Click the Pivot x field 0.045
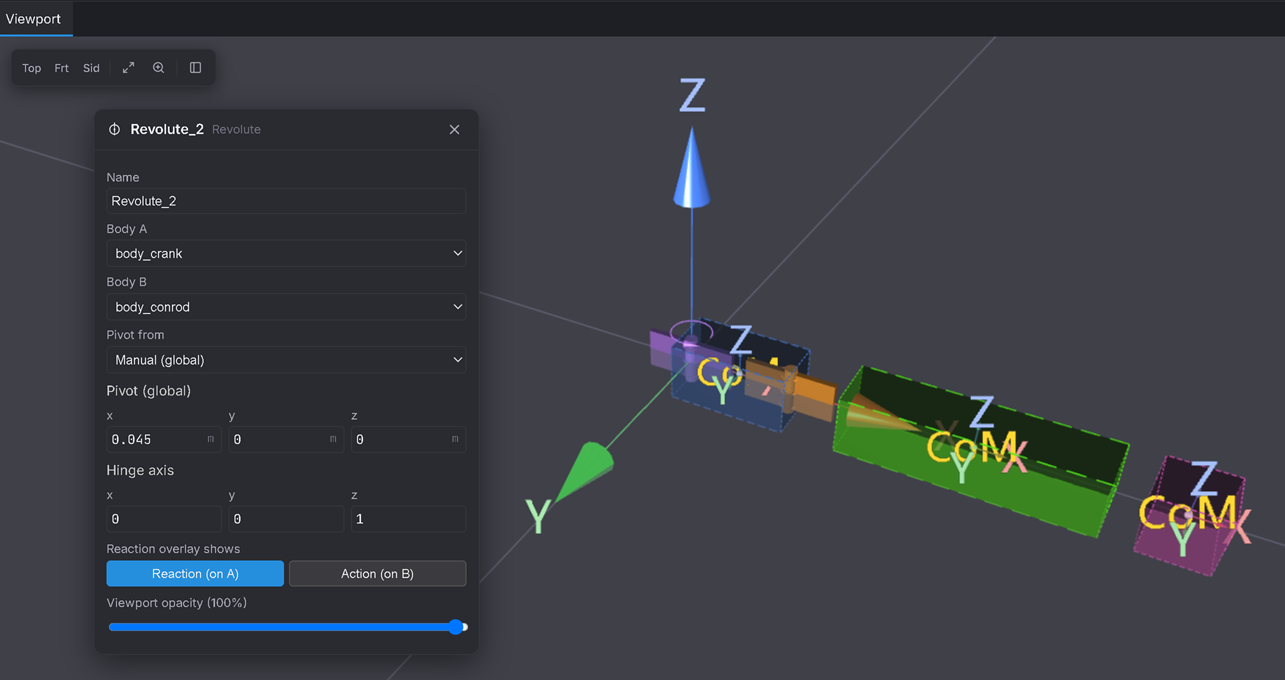1285x680 pixels. pyautogui.click(x=164, y=439)
